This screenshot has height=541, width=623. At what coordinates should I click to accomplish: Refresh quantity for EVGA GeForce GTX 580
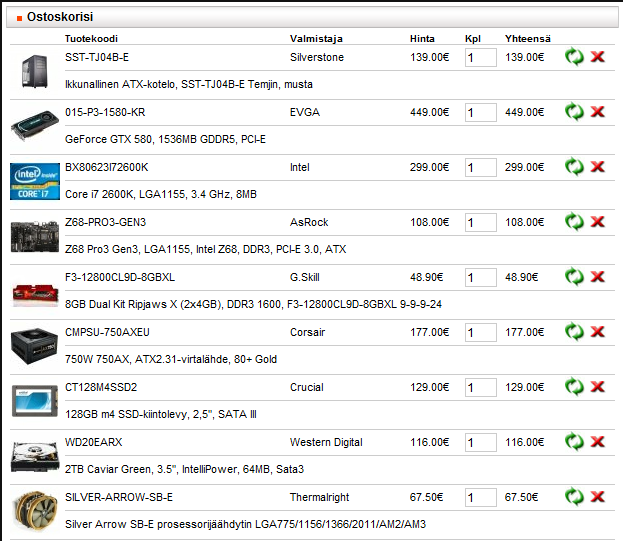pos(574,112)
